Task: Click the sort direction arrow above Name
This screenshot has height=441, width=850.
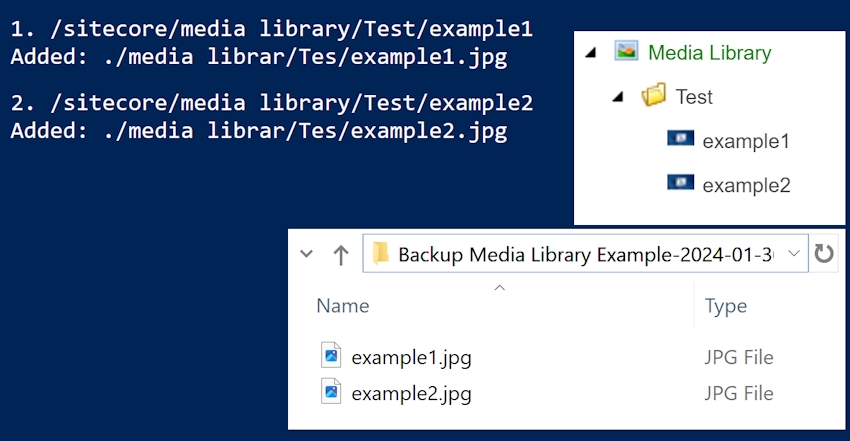Action: [500, 288]
